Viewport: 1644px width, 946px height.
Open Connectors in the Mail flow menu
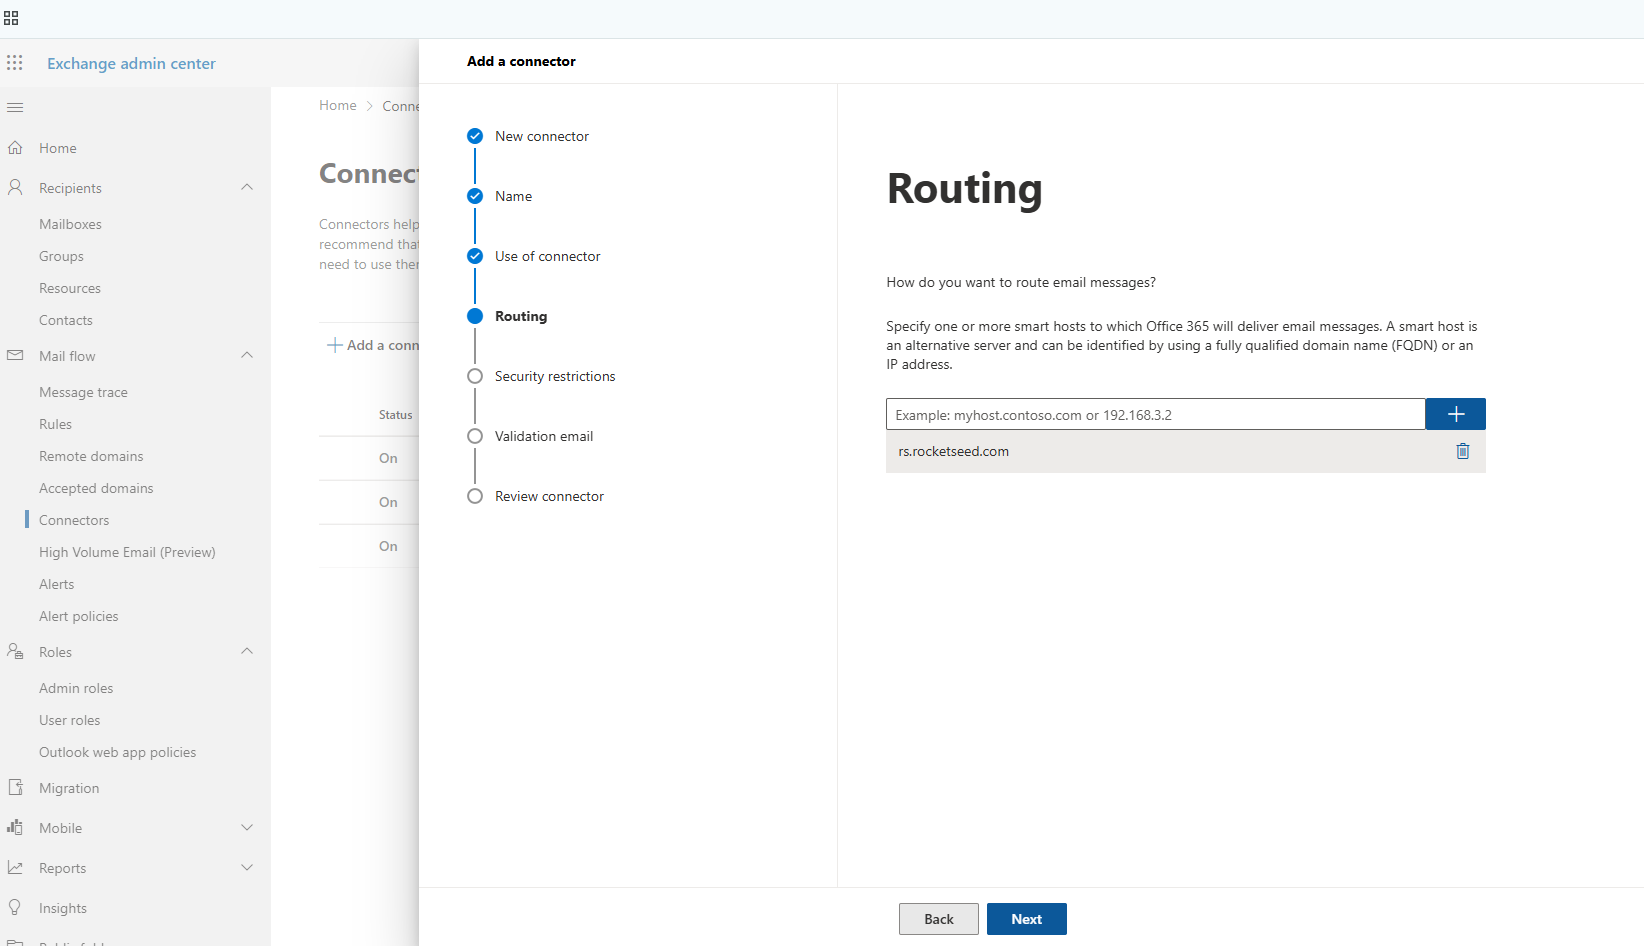click(x=74, y=520)
